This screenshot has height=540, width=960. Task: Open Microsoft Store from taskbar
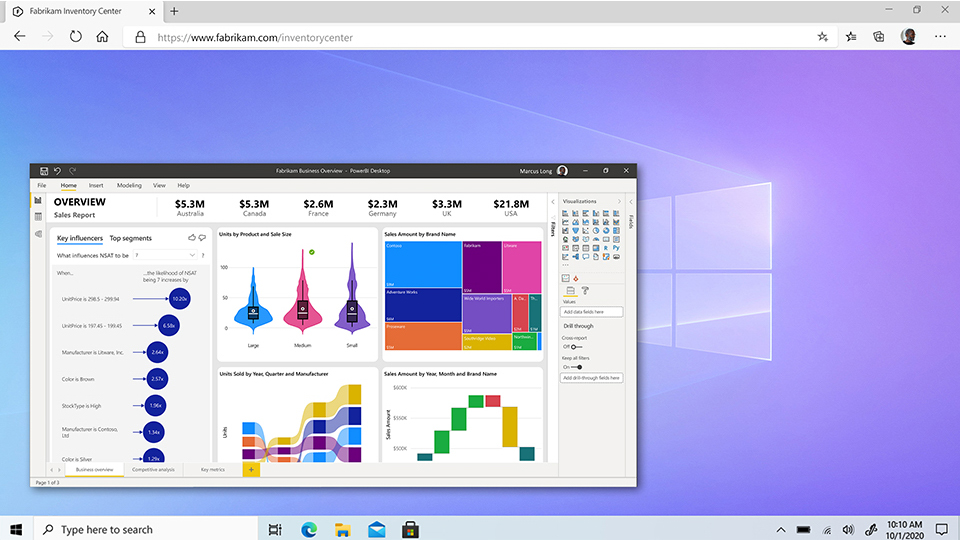click(x=410, y=530)
